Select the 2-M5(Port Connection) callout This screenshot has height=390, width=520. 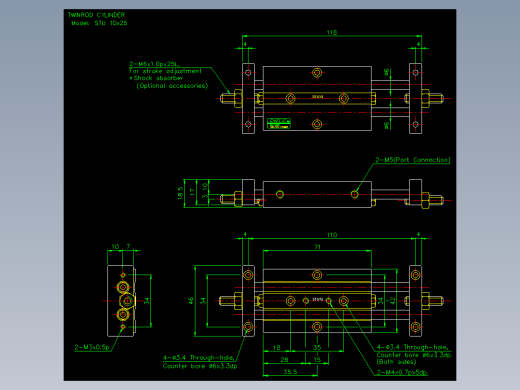coord(413,160)
